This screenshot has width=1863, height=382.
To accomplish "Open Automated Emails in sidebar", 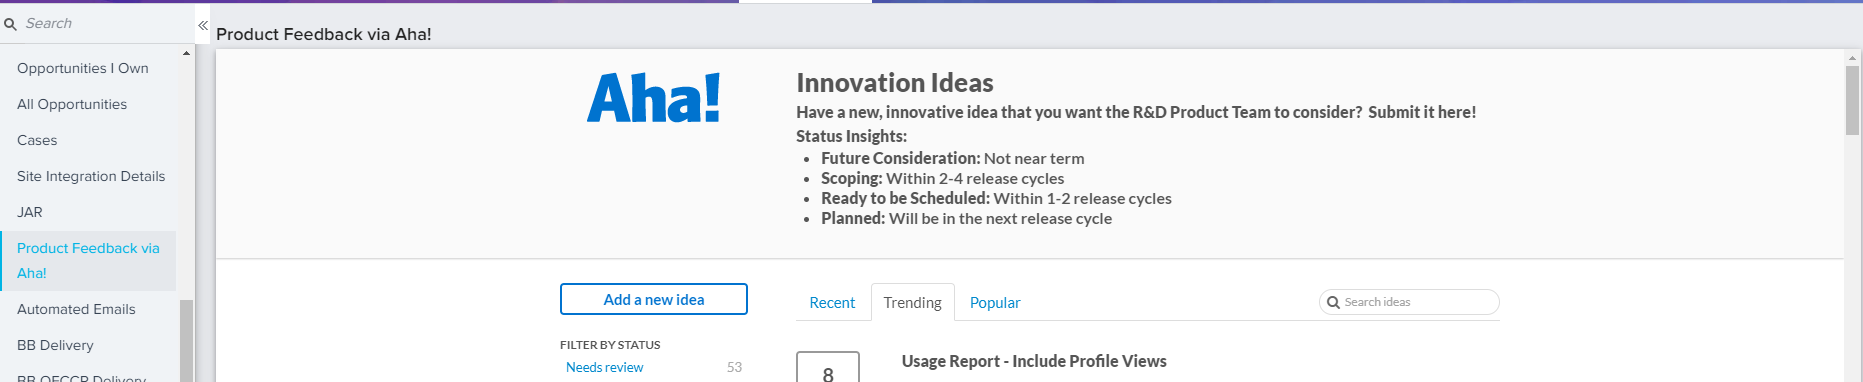I will pos(76,309).
